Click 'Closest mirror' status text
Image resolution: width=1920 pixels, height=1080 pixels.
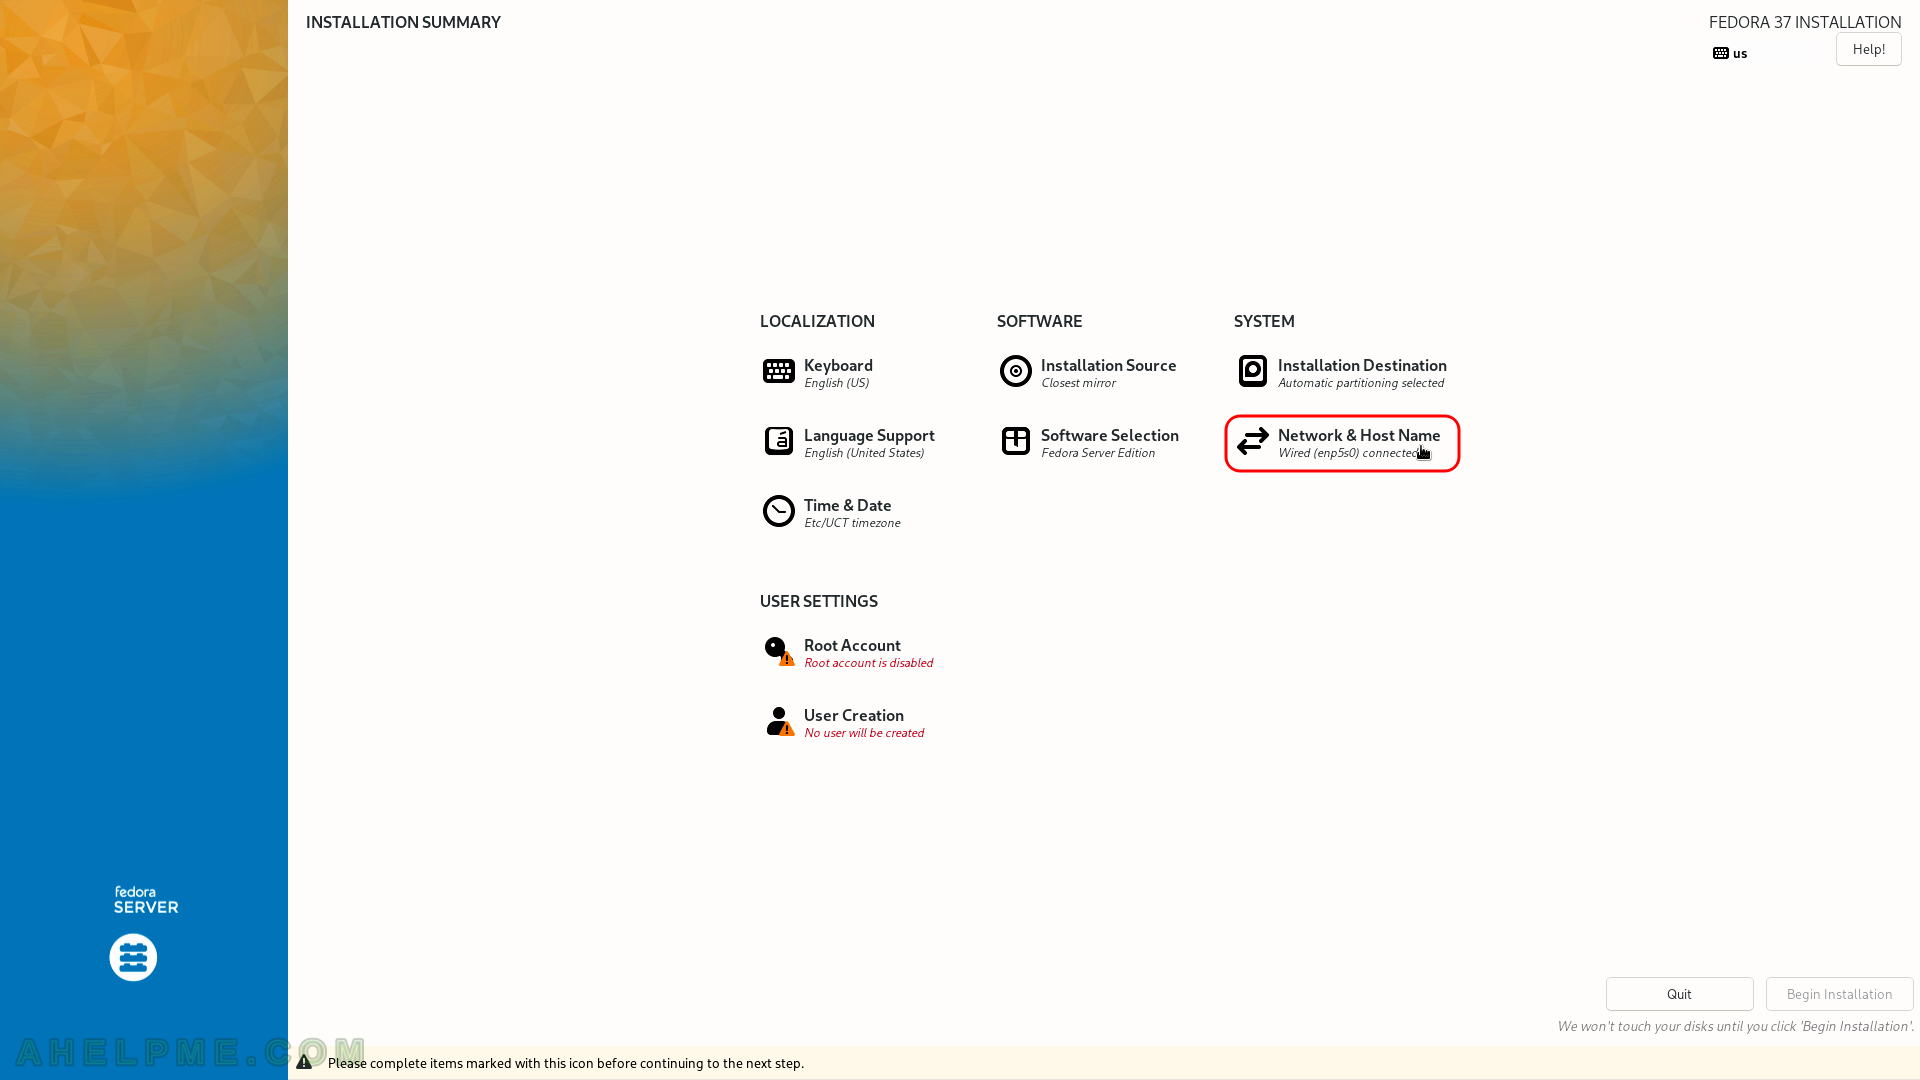1078,383
